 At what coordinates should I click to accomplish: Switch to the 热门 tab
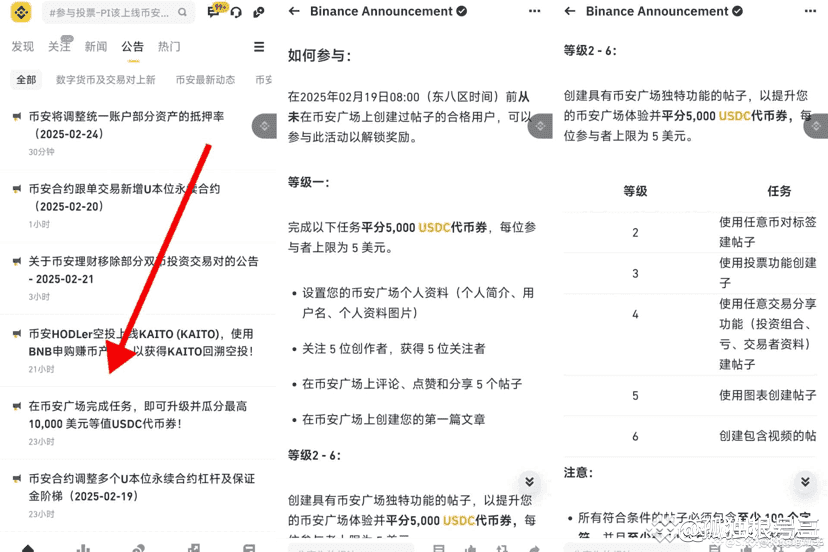(169, 46)
